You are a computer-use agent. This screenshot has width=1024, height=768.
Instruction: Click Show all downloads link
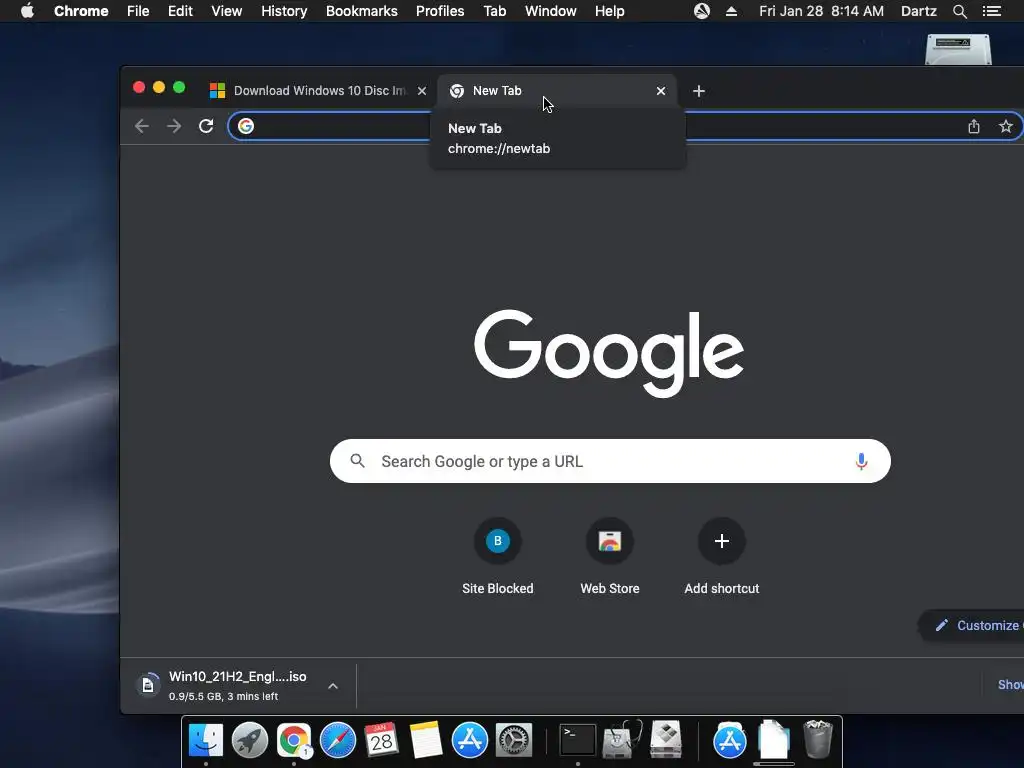1010,684
